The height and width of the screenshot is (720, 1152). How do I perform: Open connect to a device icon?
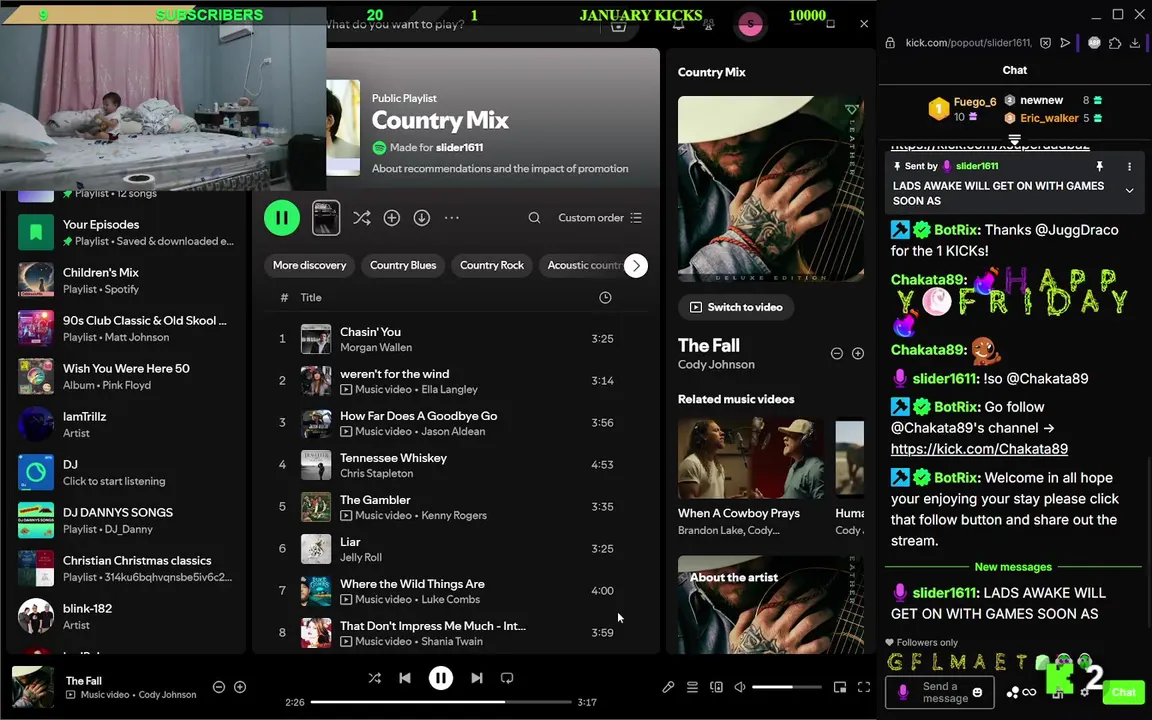(716, 687)
